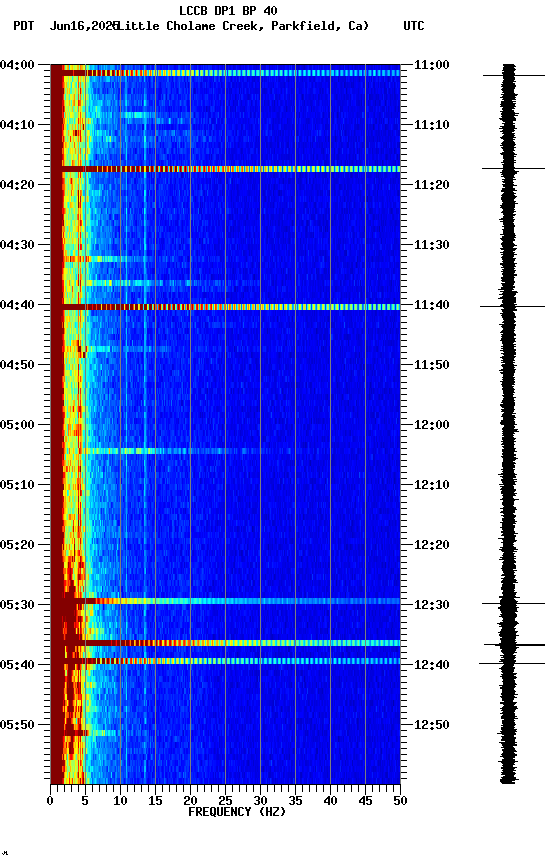Select the 04:20 PDT time label
The width and height of the screenshot is (552, 864).
17,185
